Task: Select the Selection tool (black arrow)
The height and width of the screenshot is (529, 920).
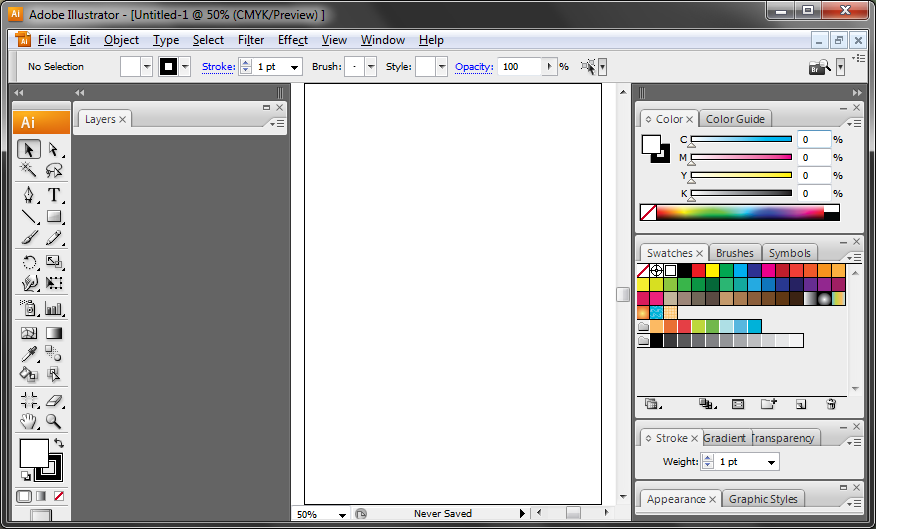Action: (28, 149)
